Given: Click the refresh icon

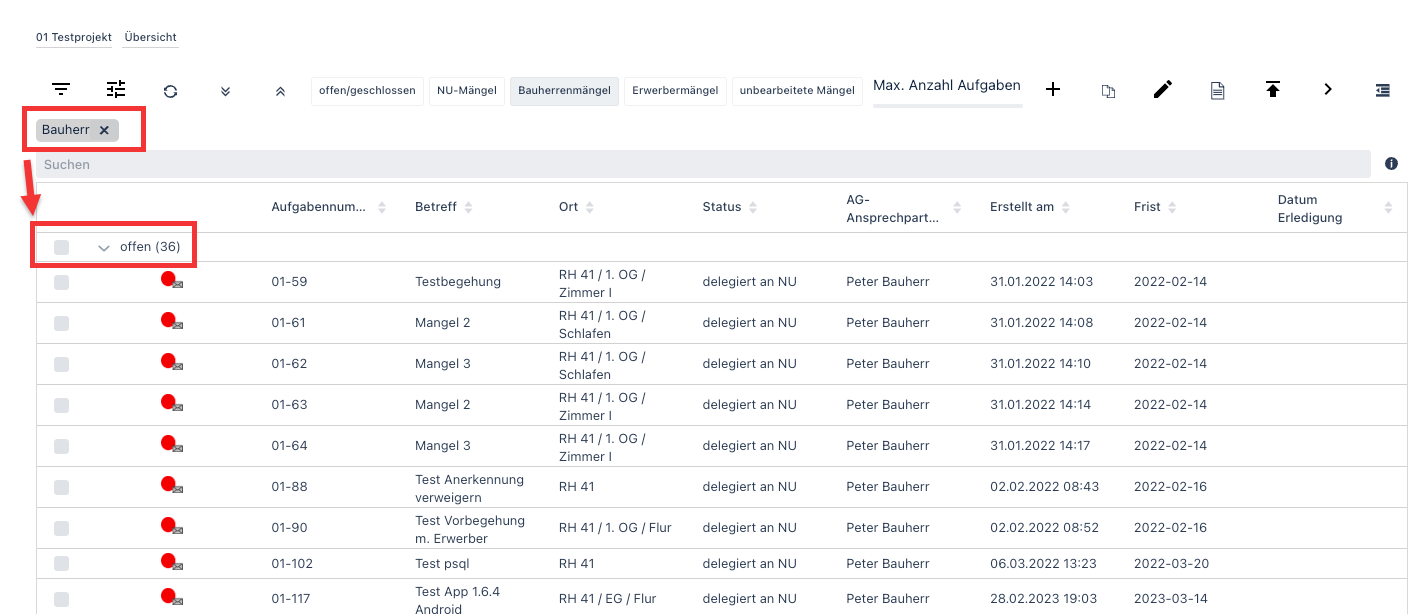Looking at the screenshot, I should [171, 91].
